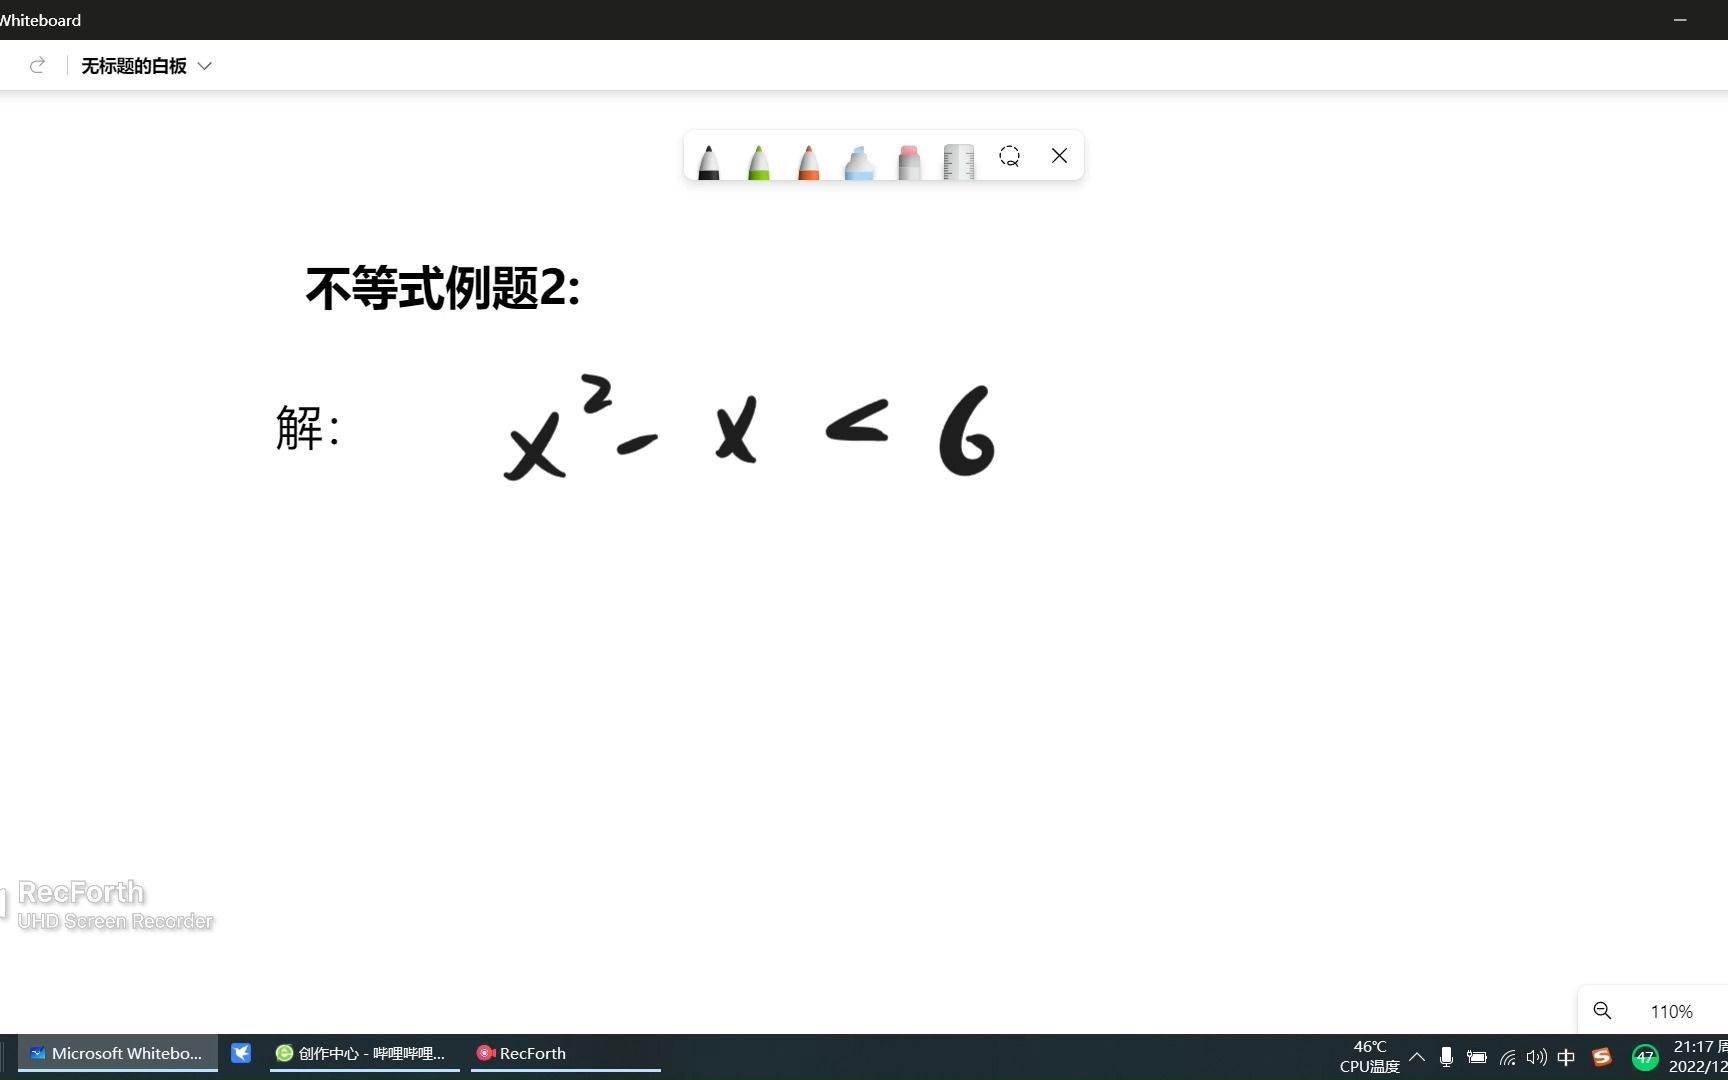1728x1080 pixels.
Task: Select the orange-red pen tool
Action: click(x=808, y=161)
